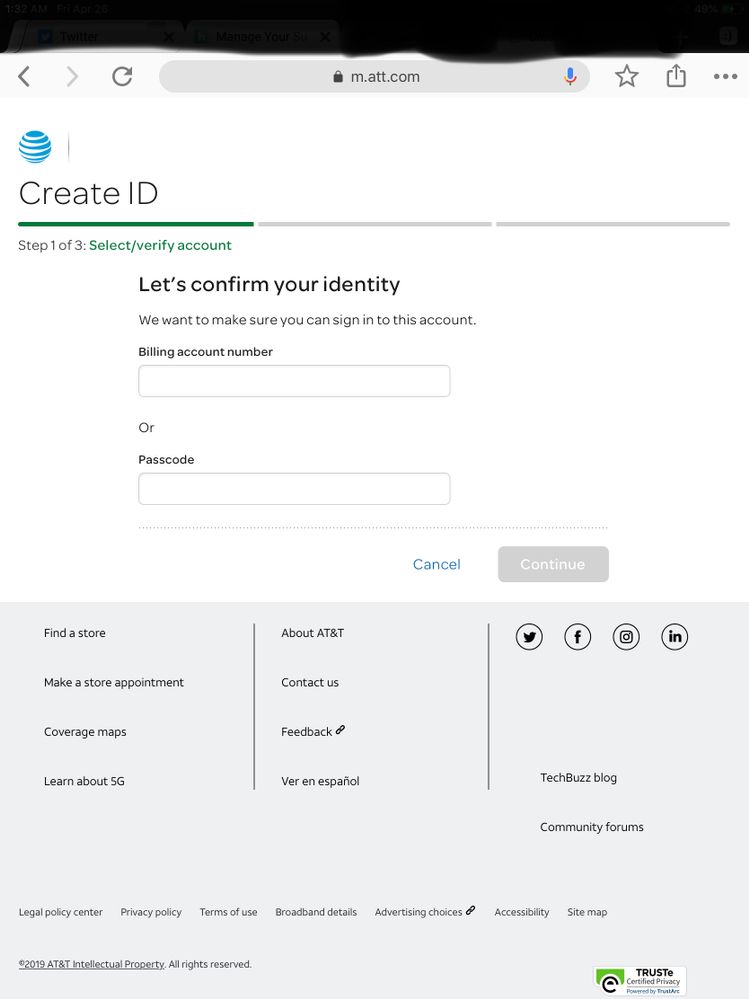The height and width of the screenshot is (999, 749).
Task: Open AT&T's LinkedIn via the LinkedIn icon
Action: click(x=675, y=637)
